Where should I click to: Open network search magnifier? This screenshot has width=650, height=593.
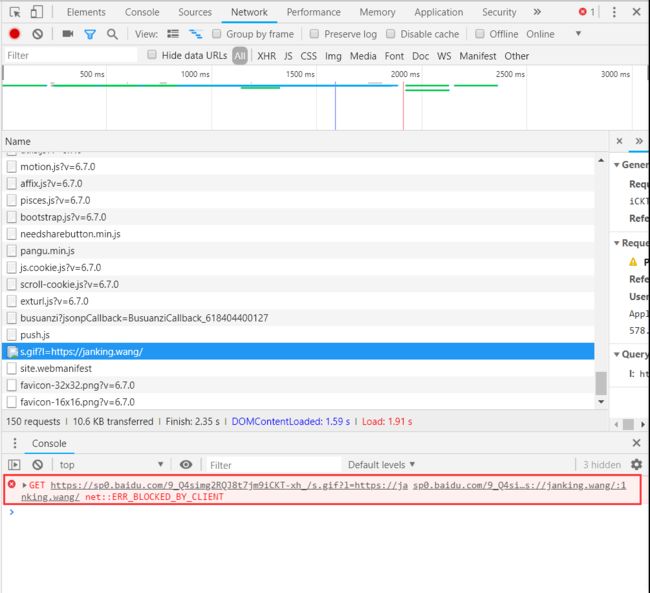click(112, 34)
